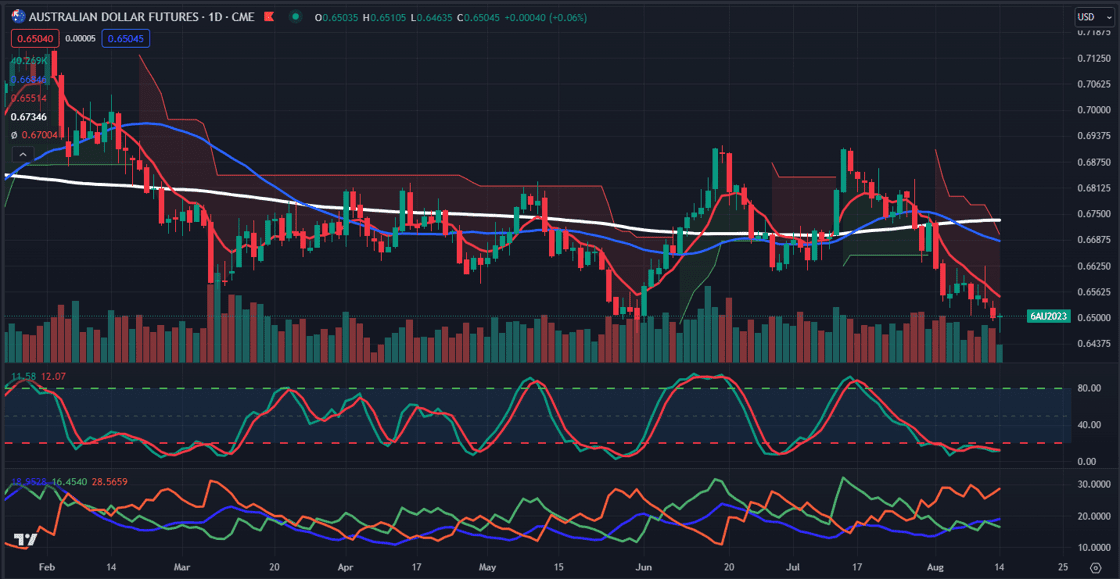The width and height of the screenshot is (1120, 579).
Task: Click the open price value 0.65035
Action: 341,16
